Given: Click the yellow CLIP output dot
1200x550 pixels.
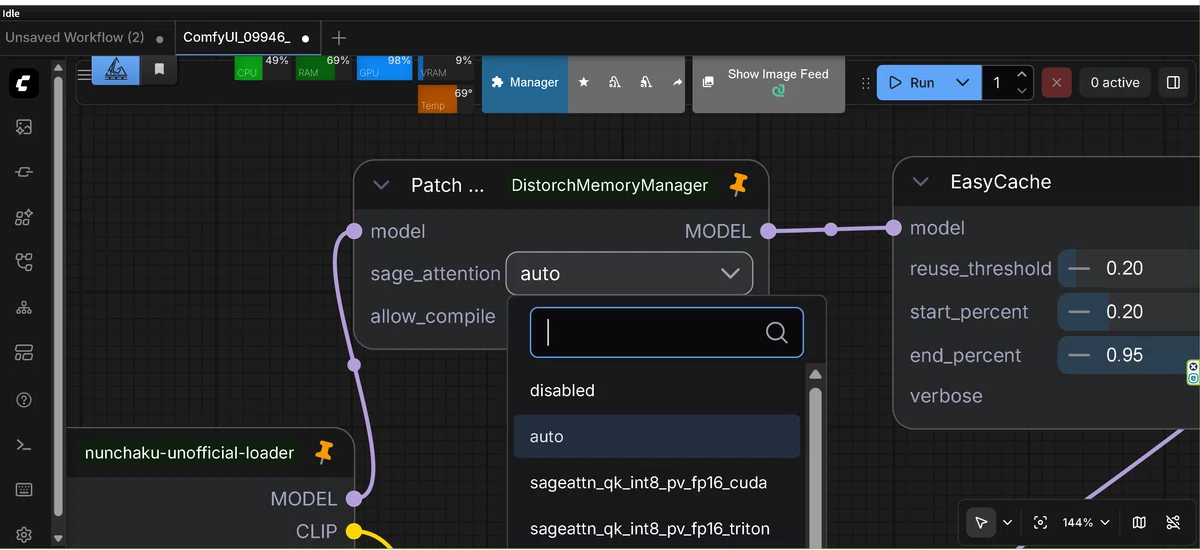Looking at the screenshot, I should (353, 531).
